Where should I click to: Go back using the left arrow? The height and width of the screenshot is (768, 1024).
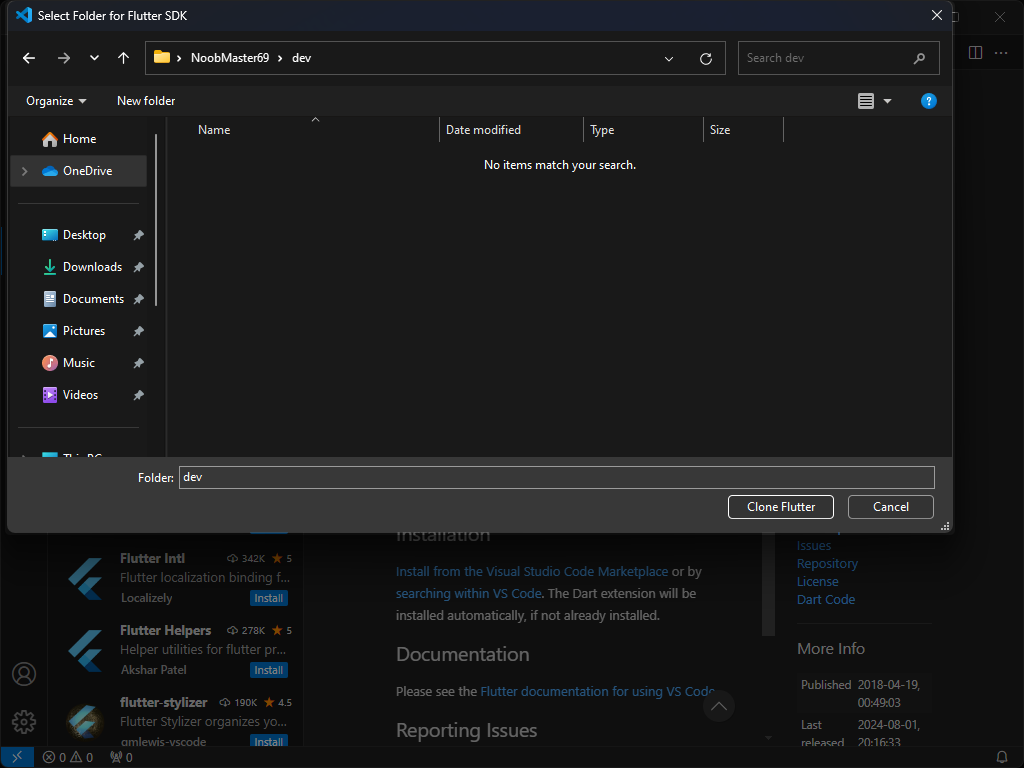pyautogui.click(x=29, y=58)
